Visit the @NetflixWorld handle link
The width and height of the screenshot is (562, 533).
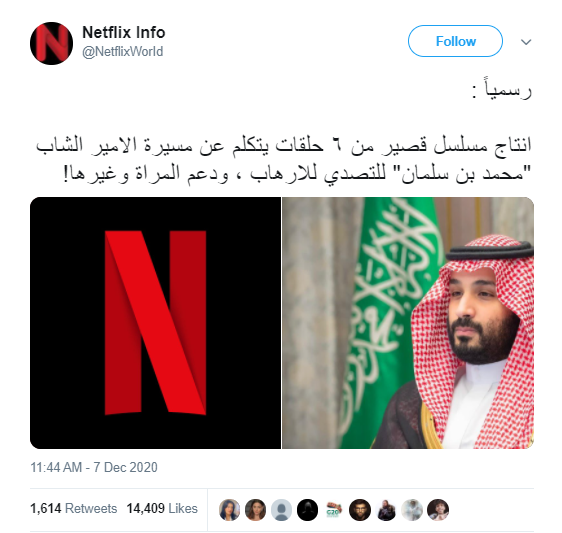(123, 52)
